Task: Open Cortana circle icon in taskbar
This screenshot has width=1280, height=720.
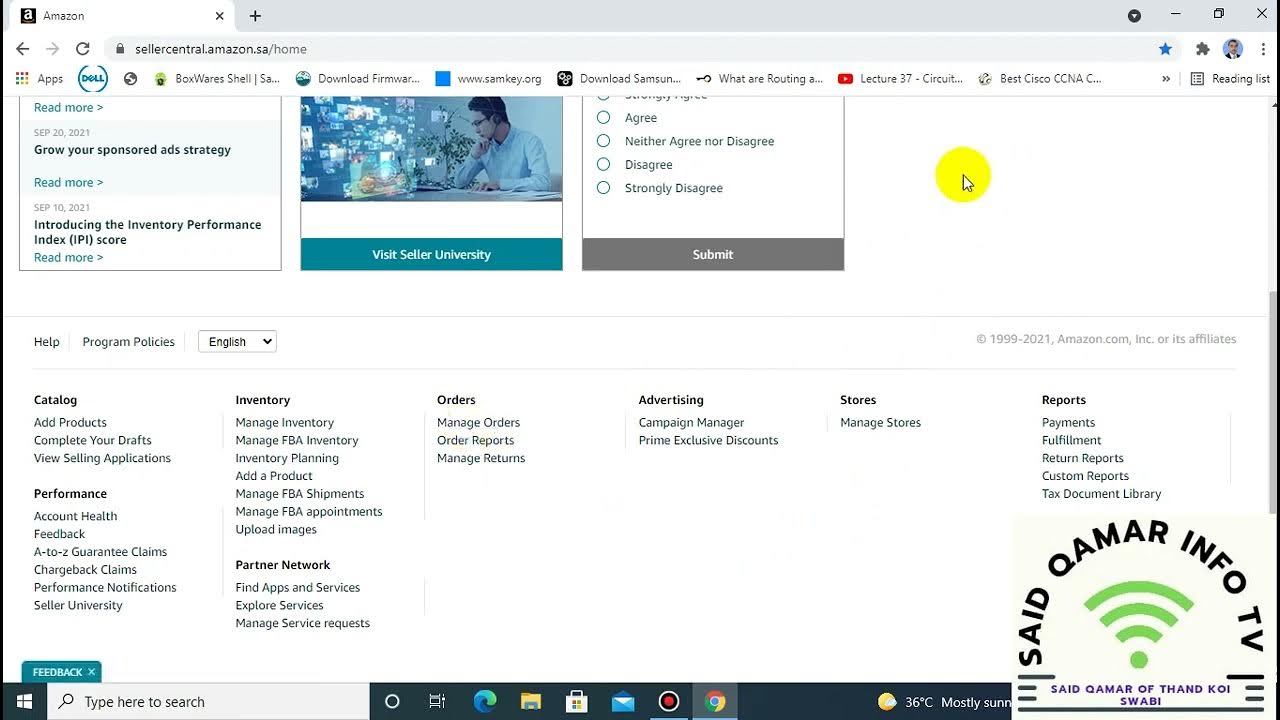Action: [x=392, y=701]
